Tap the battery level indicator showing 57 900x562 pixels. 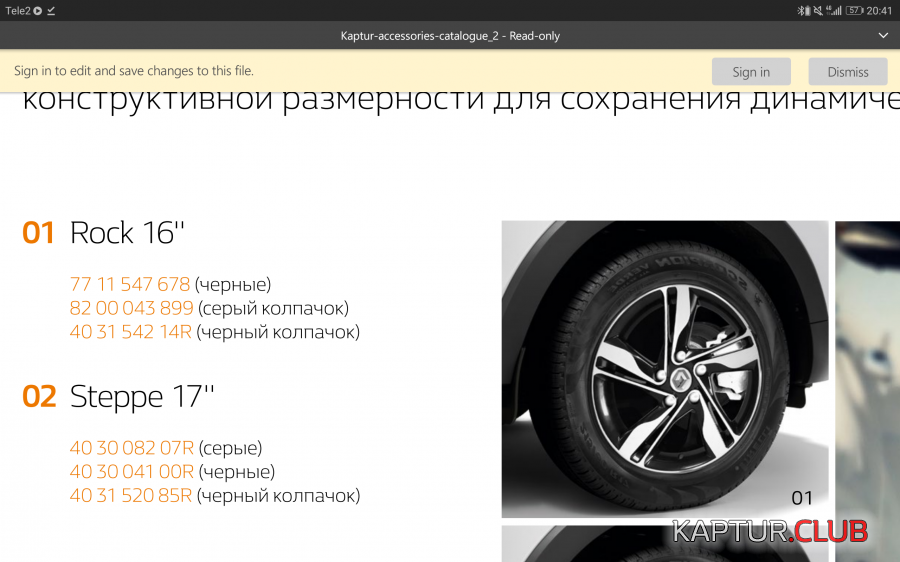[x=855, y=10]
